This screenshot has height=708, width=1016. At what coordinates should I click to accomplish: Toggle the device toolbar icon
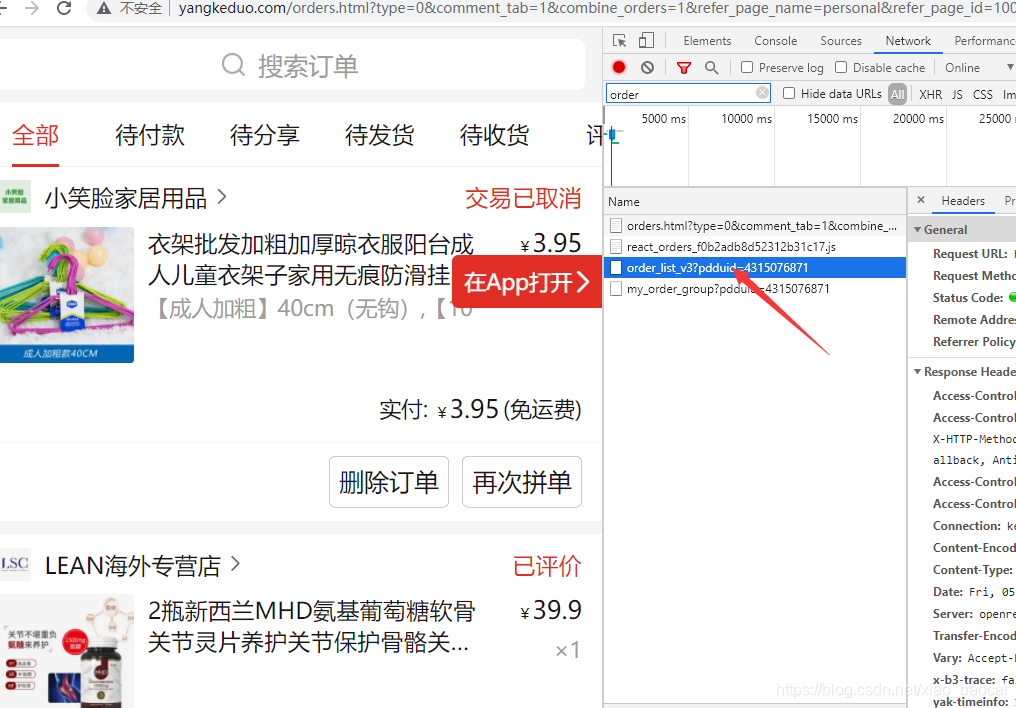click(x=646, y=40)
